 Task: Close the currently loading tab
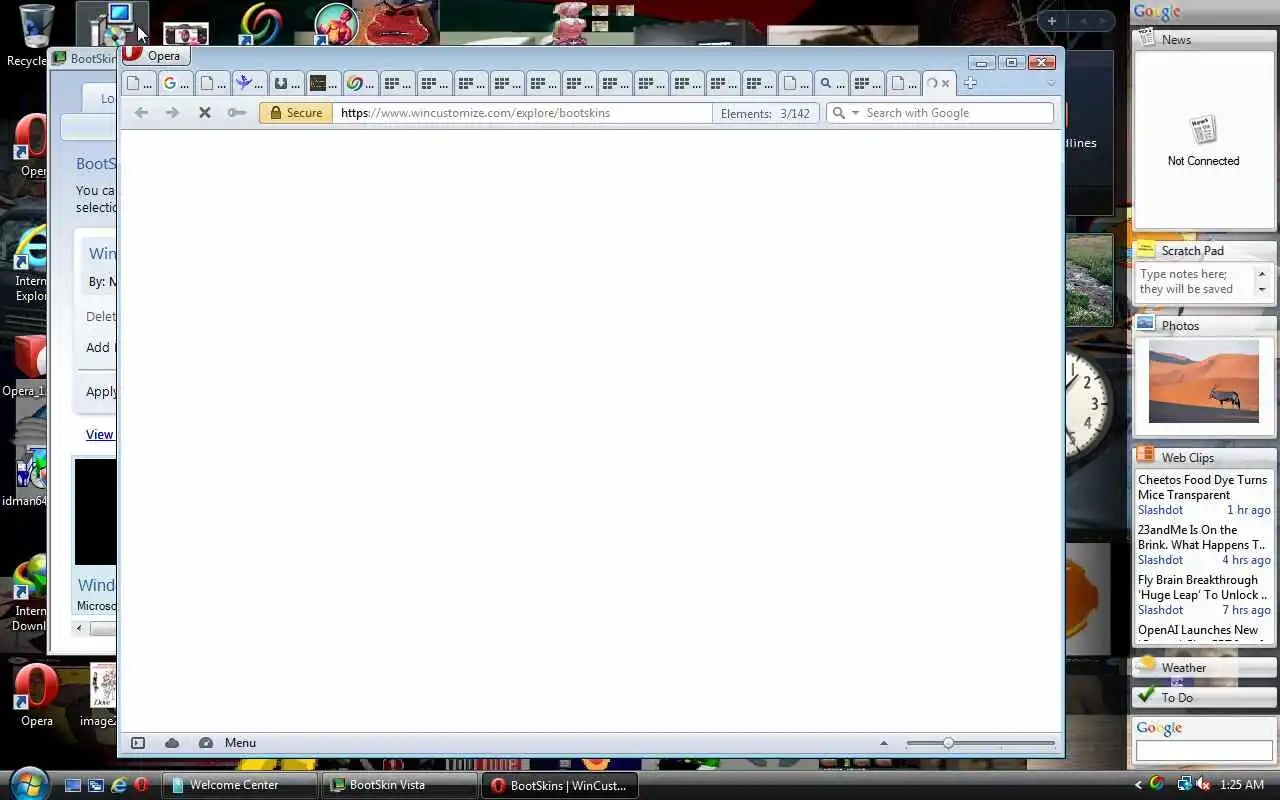click(x=945, y=83)
